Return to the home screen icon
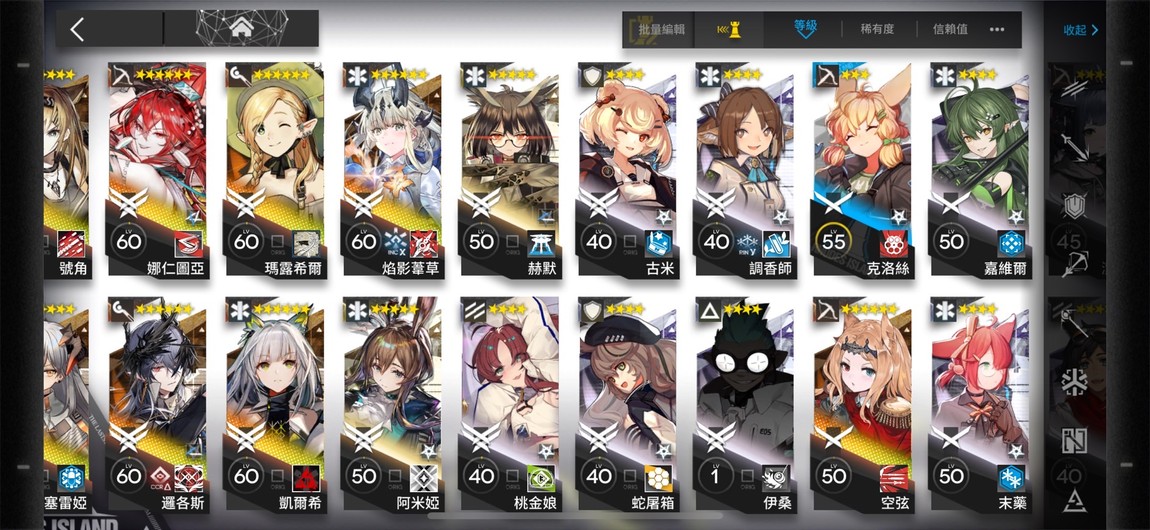 click(241, 29)
